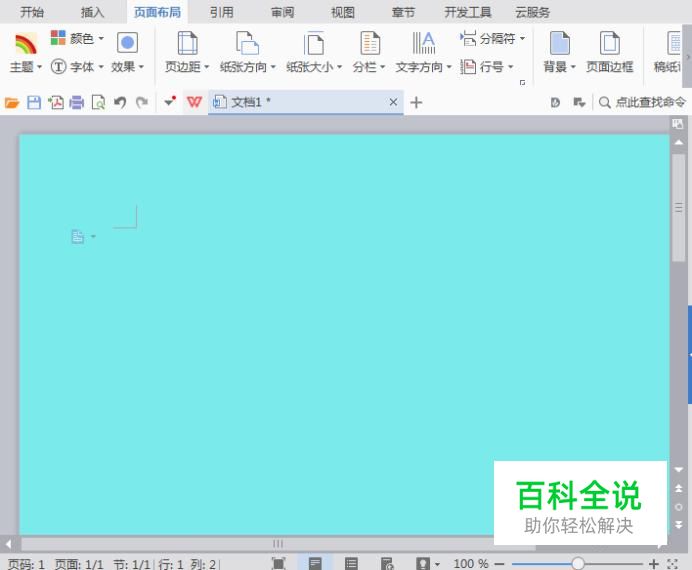This screenshot has height=570, width=692.
Task: Open Page Margins (页边距) icon
Action: click(x=188, y=43)
